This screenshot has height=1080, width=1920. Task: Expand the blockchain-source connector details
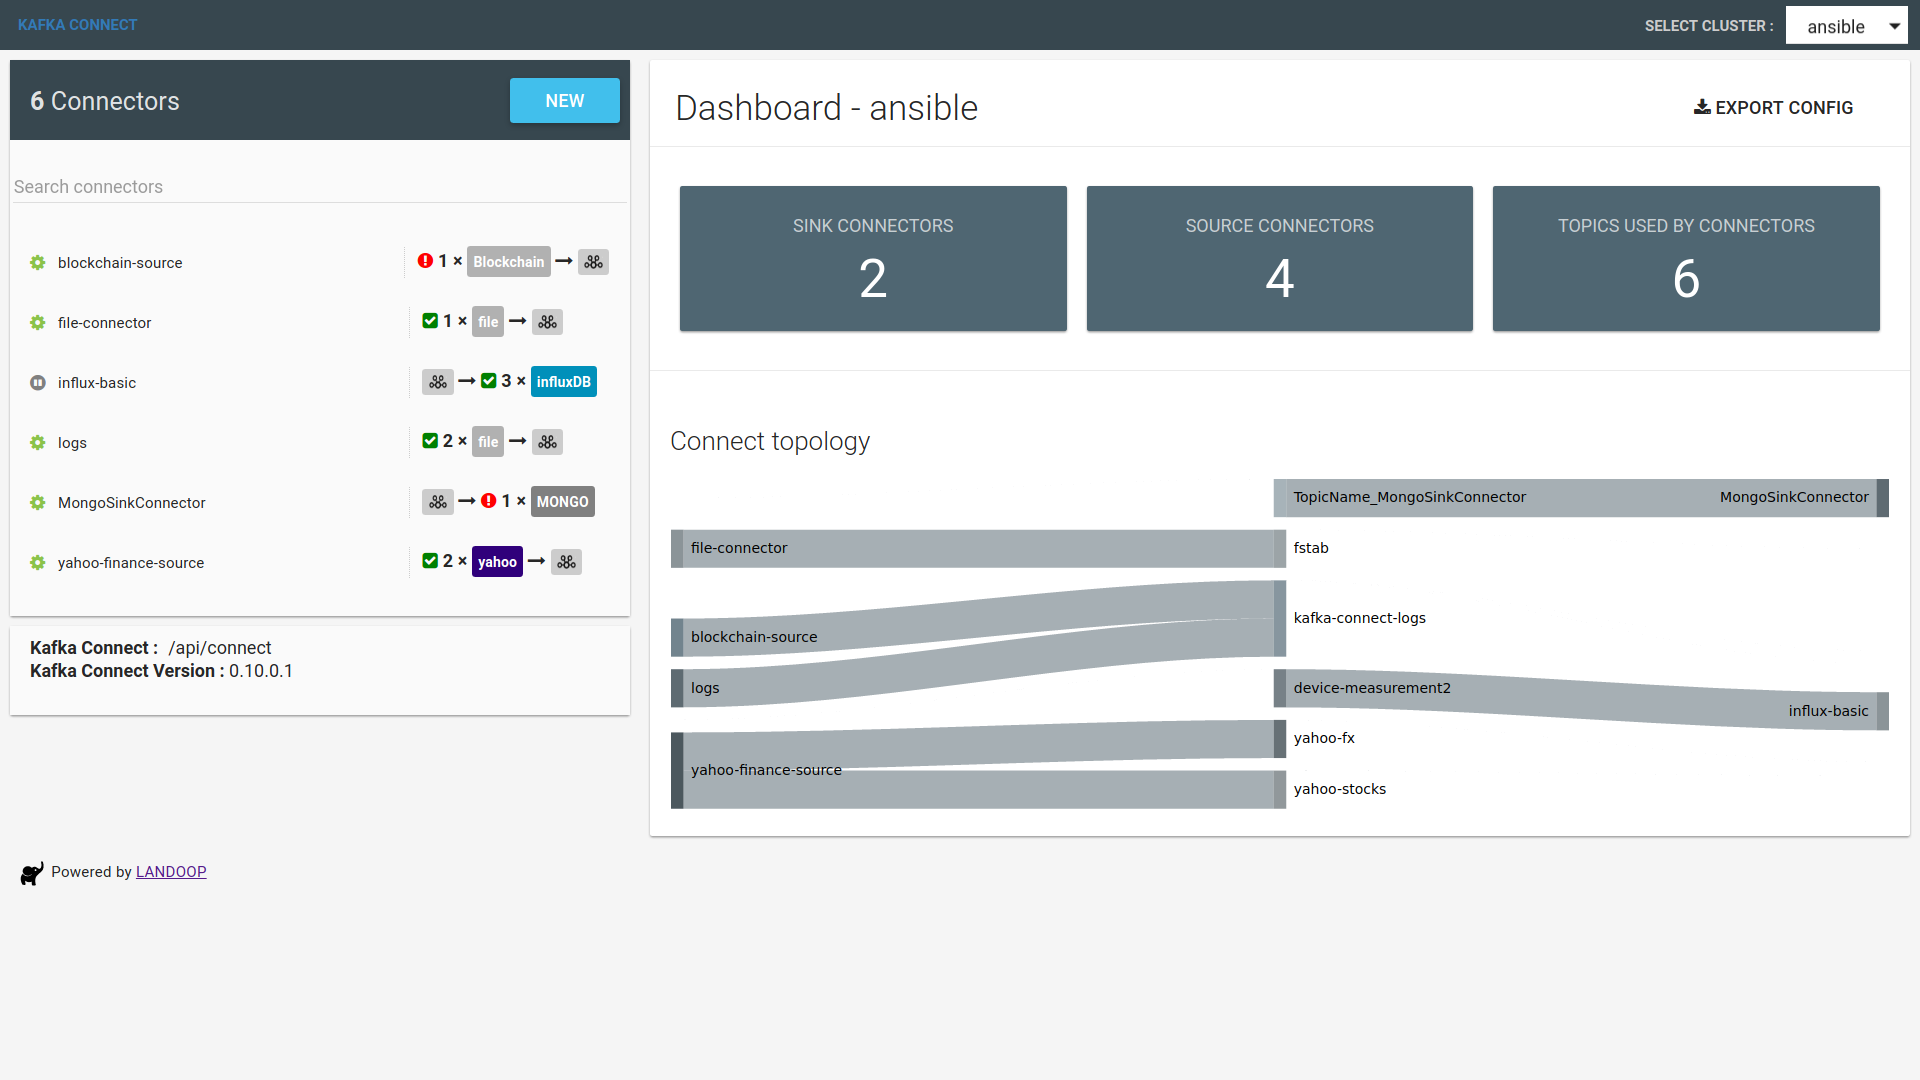[x=119, y=262]
